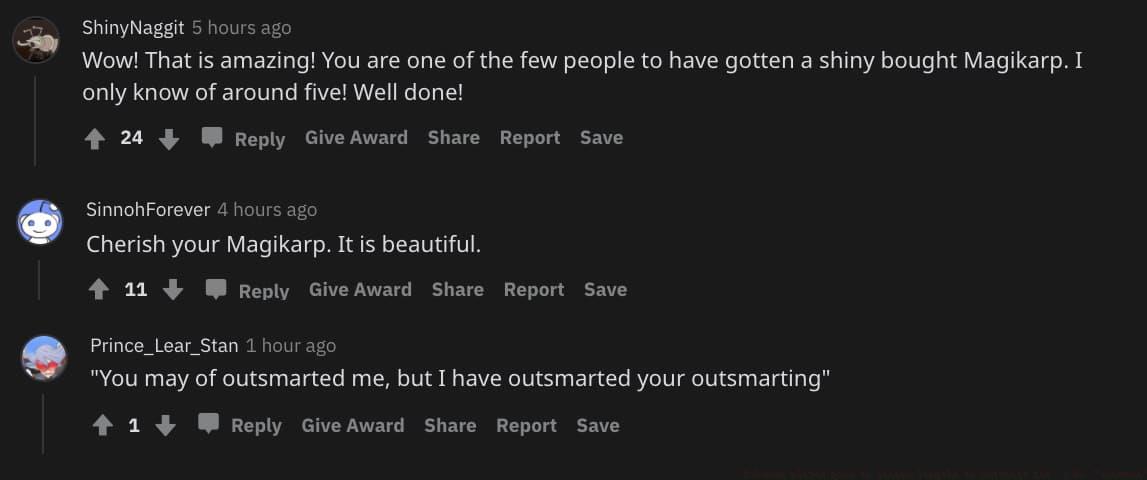The height and width of the screenshot is (480, 1147).
Task: Click ShinyNaggit's avatar thumbnail
Action: (36, 40)
